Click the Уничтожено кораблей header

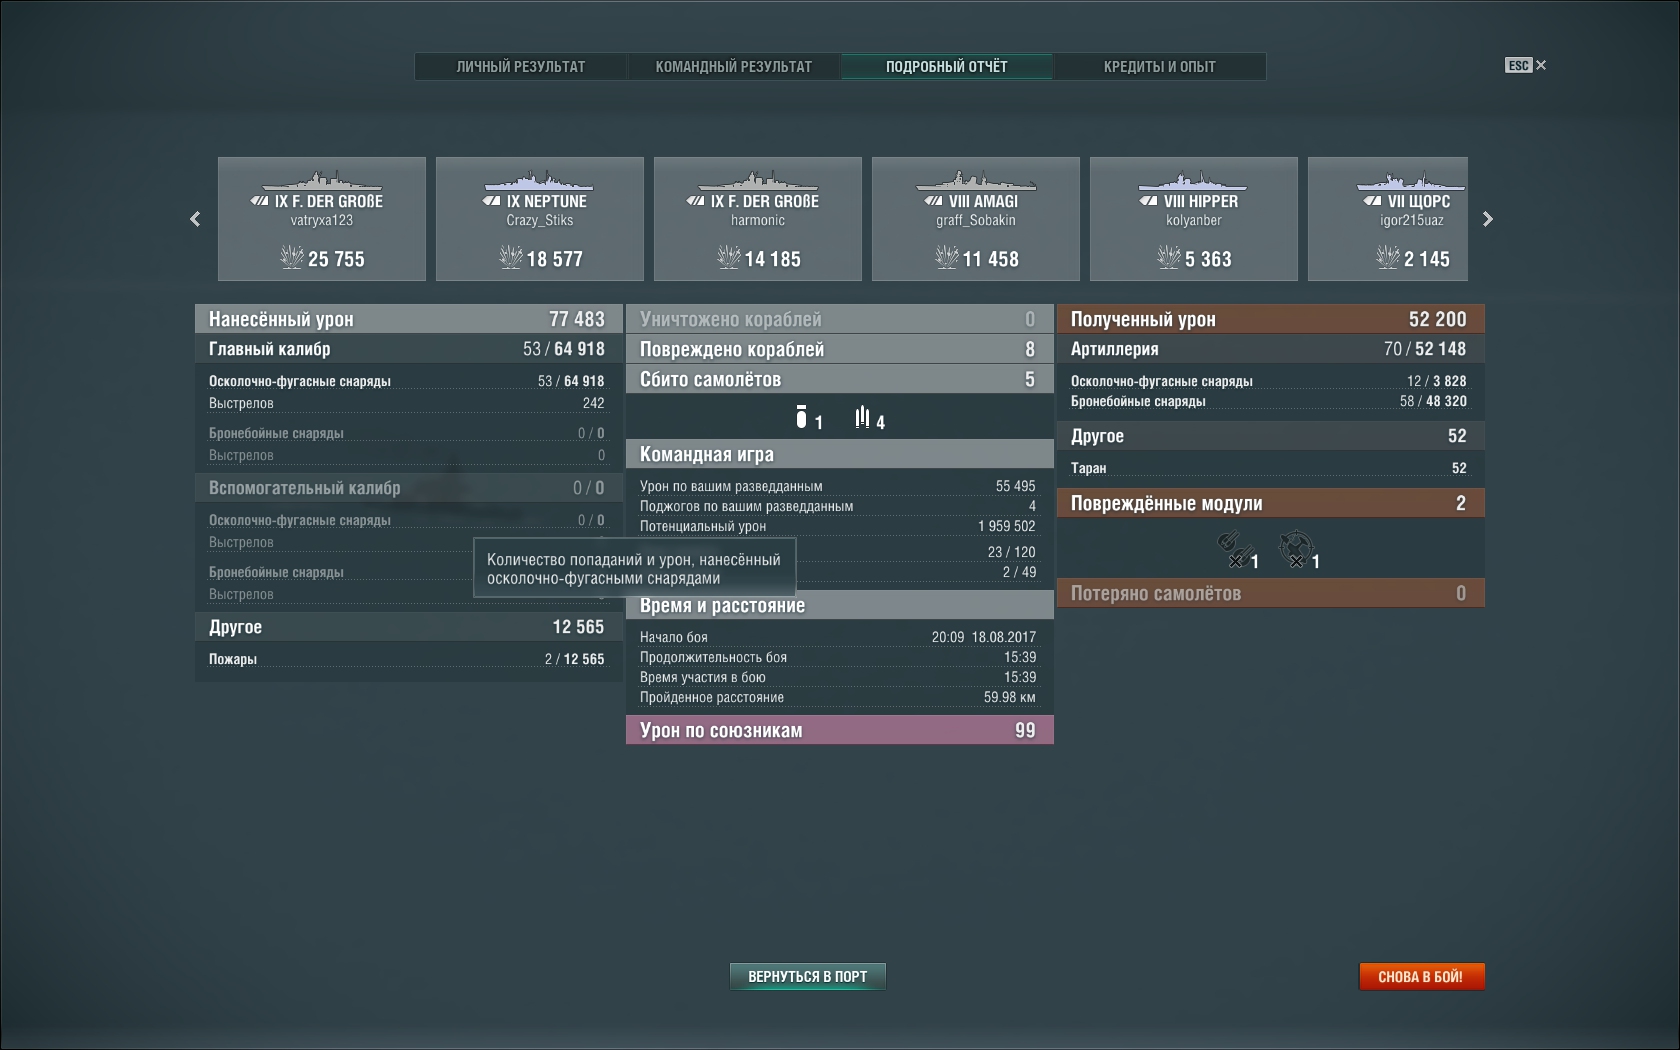(x=840, y=319)
